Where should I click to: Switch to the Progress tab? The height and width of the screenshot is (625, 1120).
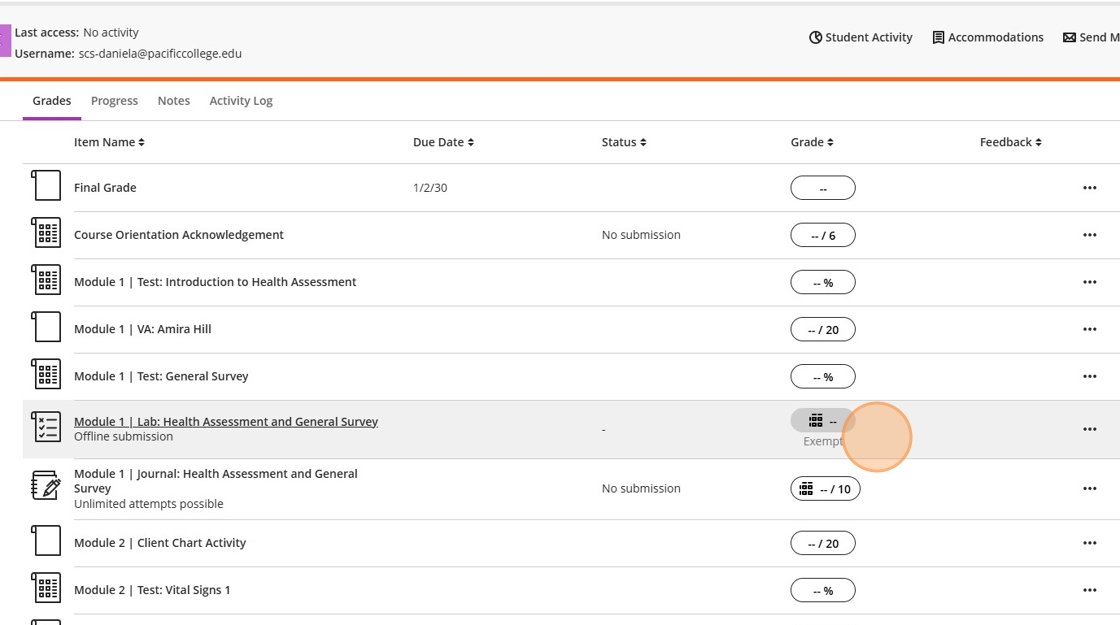114,101
